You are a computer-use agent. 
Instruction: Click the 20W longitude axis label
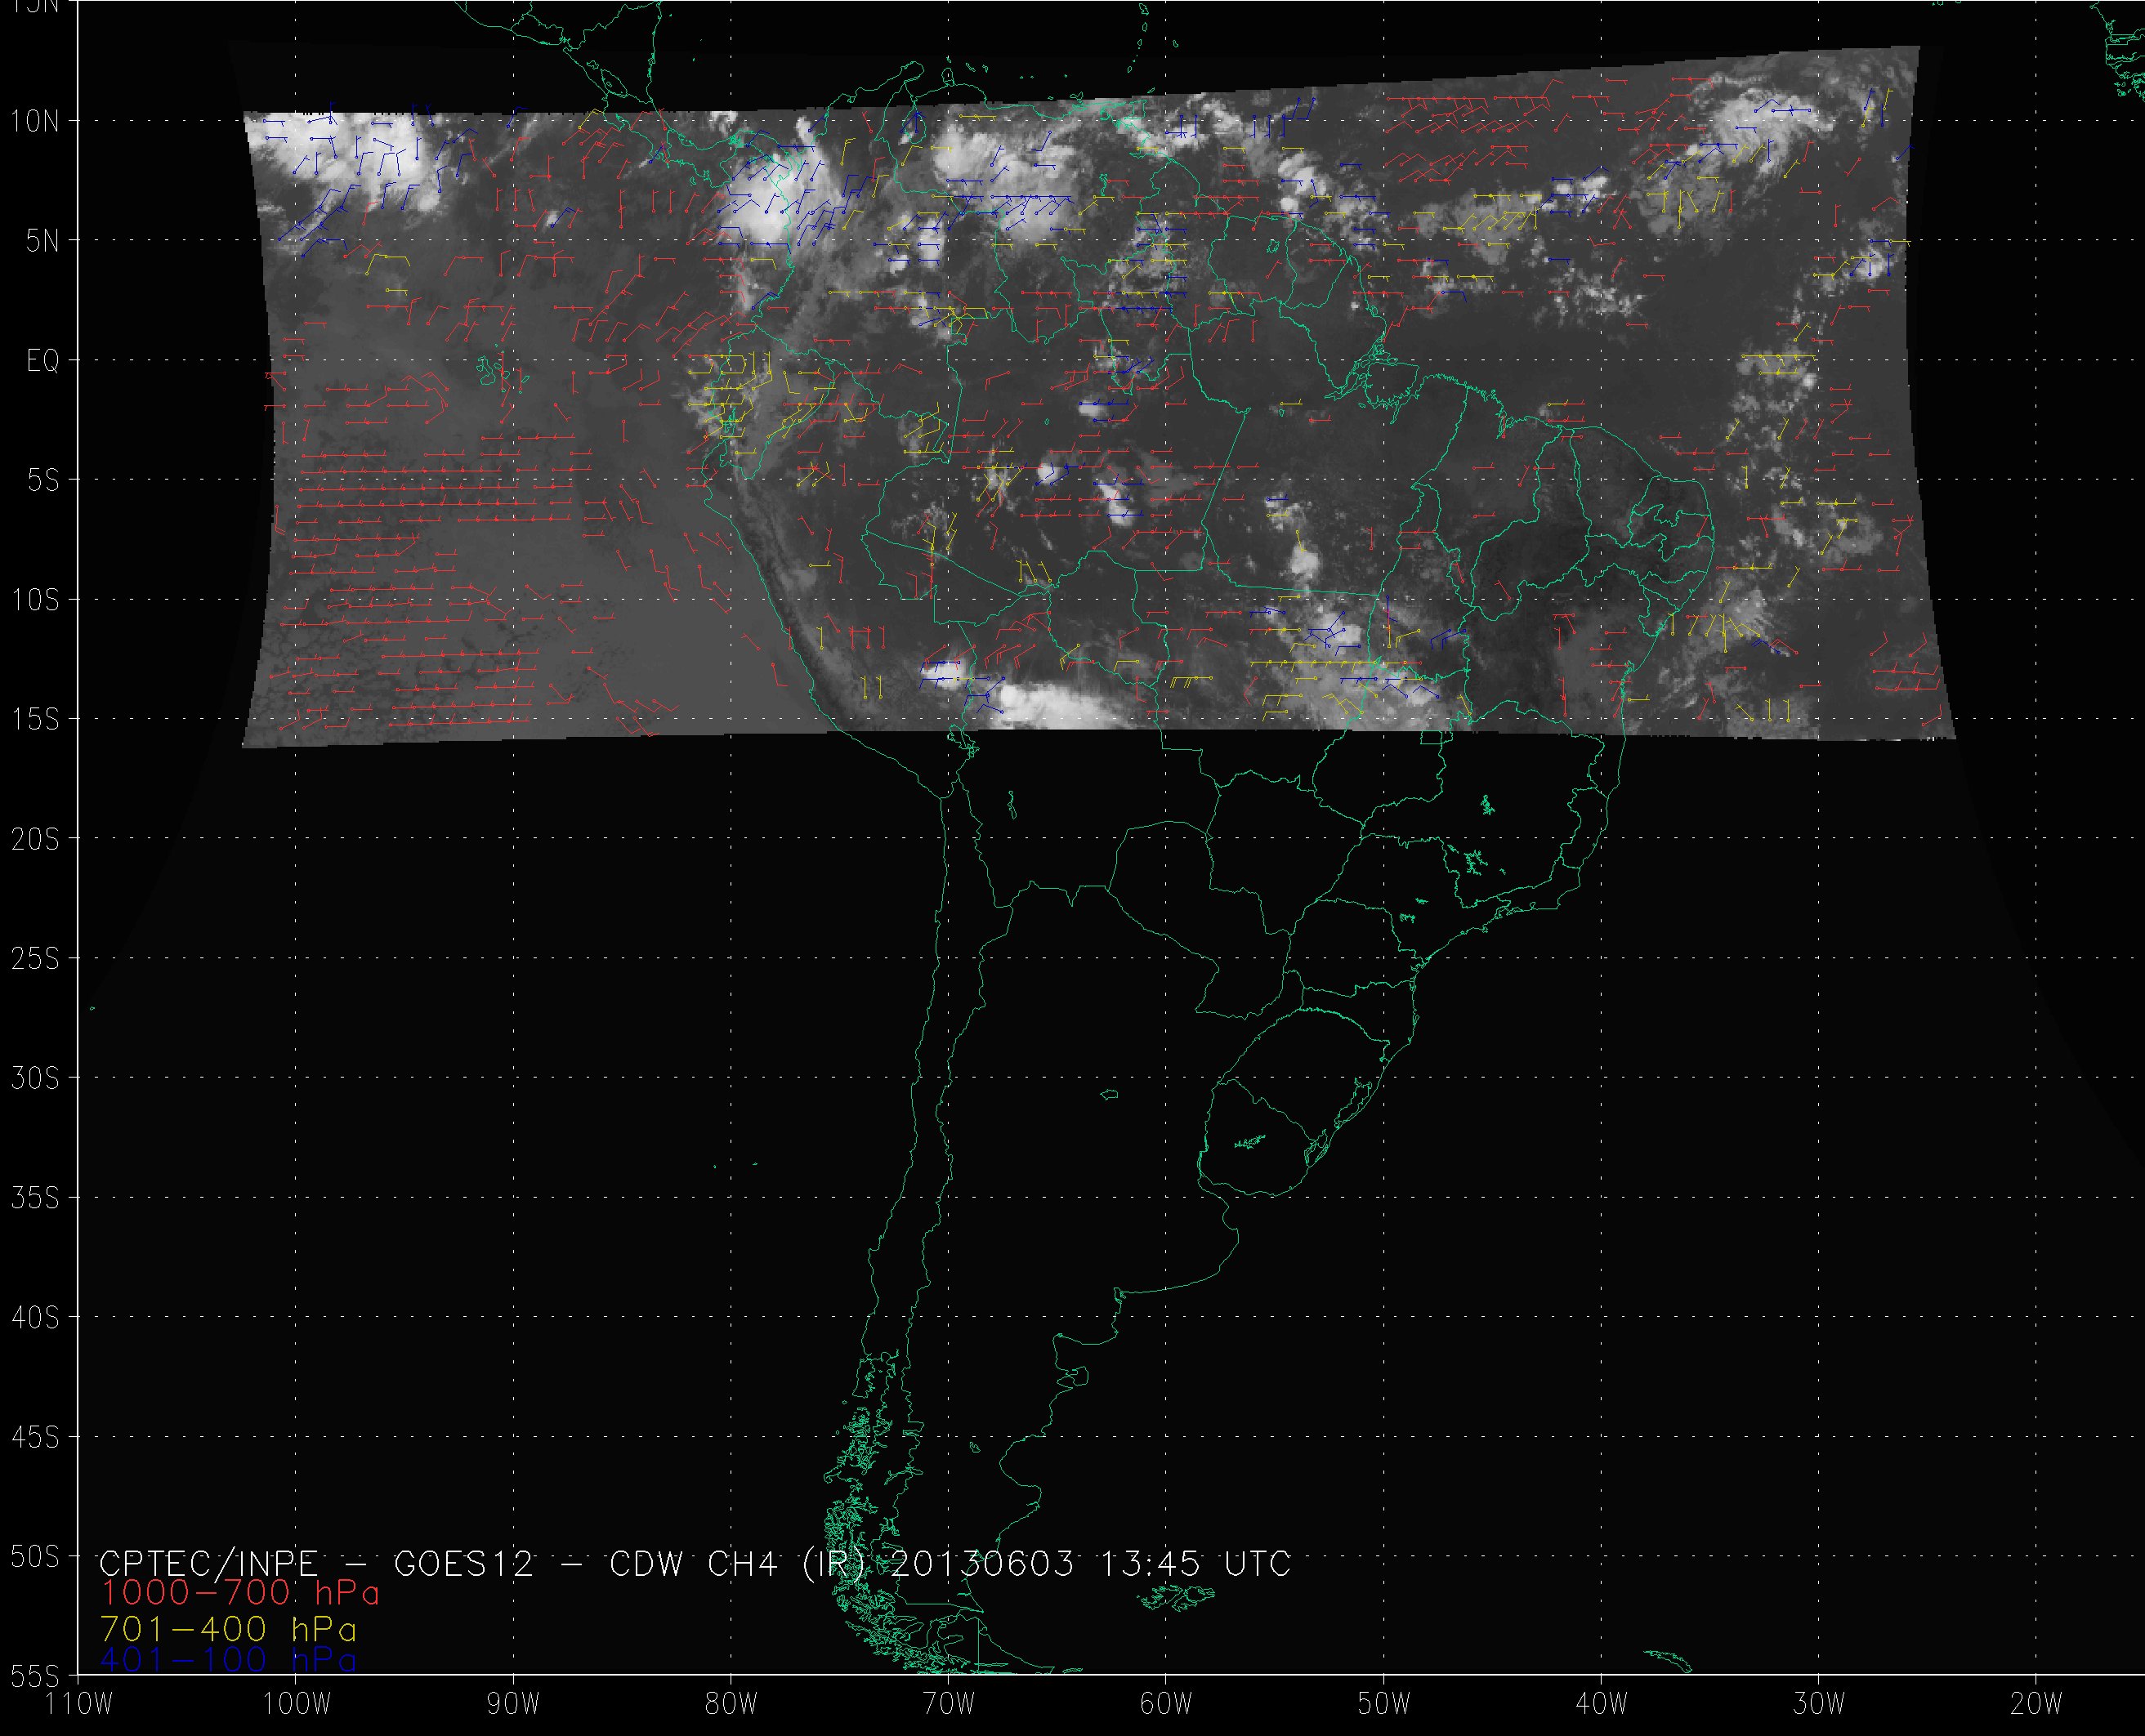click(x=2036, y=1703)
